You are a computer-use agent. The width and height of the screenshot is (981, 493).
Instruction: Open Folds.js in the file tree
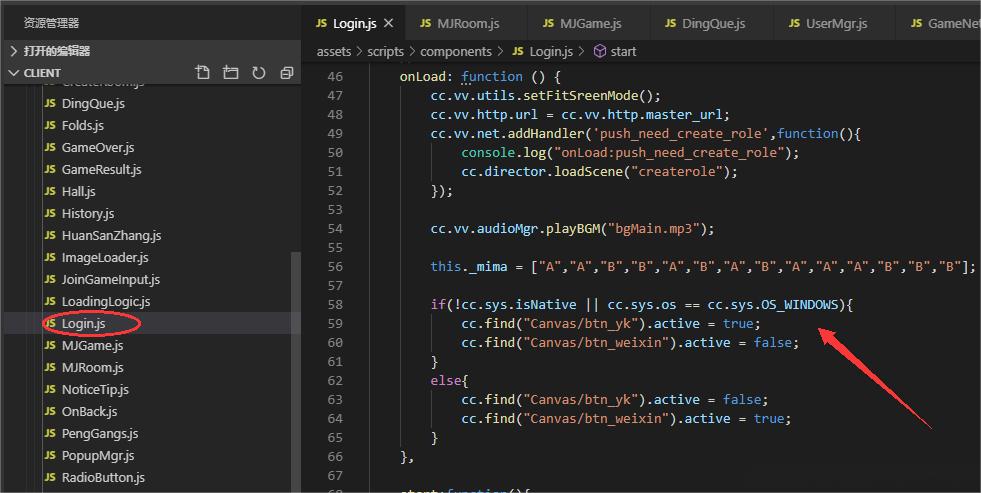83,125
